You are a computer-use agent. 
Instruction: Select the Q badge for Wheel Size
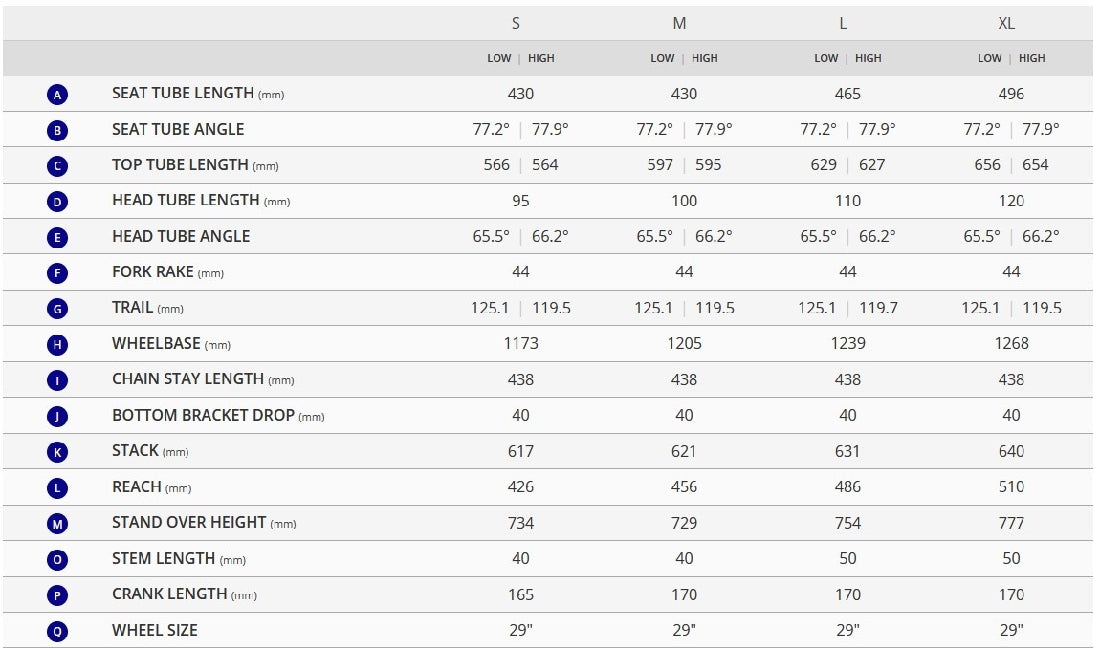click(57, 631)
